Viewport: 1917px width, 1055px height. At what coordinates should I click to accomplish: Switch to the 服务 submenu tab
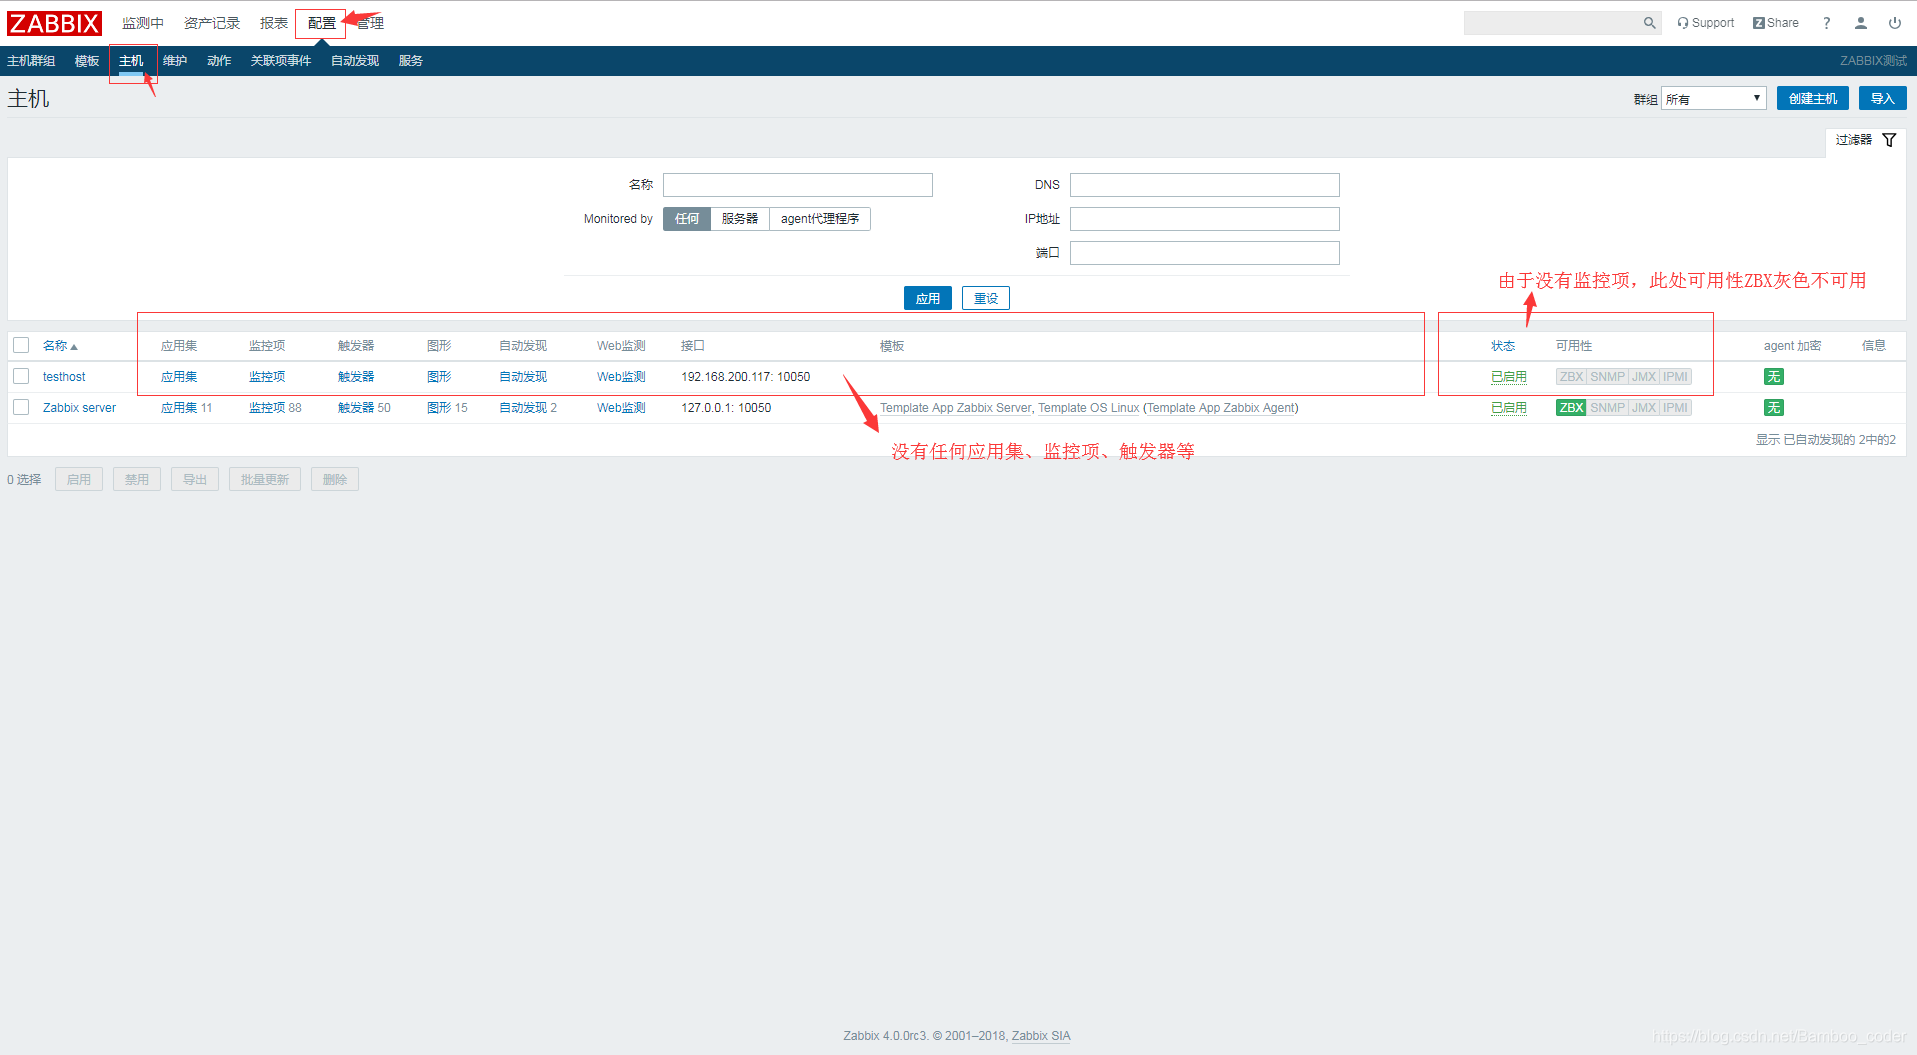coord(411,61)
